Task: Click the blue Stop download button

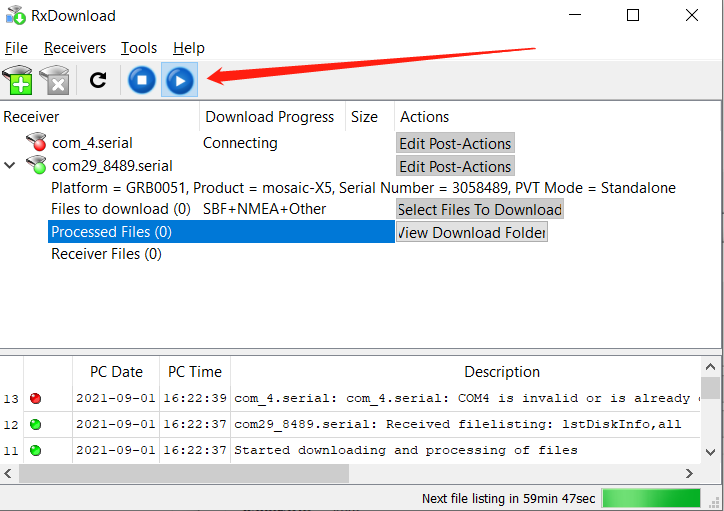Action: pos(142,80)
